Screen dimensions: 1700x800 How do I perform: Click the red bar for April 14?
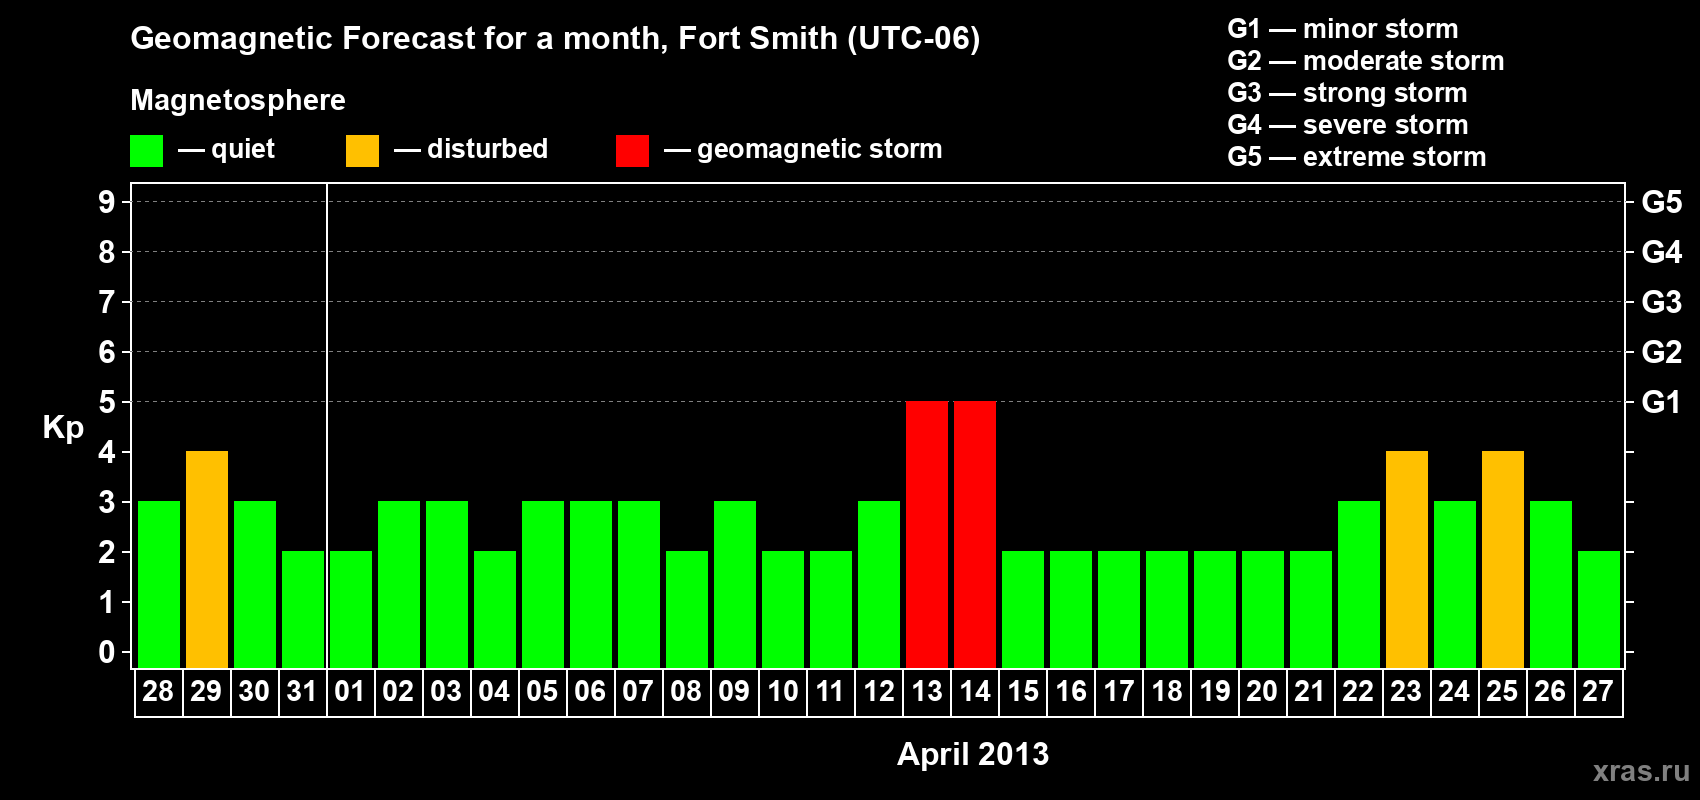pyautogui.click(x=975, y=534)
